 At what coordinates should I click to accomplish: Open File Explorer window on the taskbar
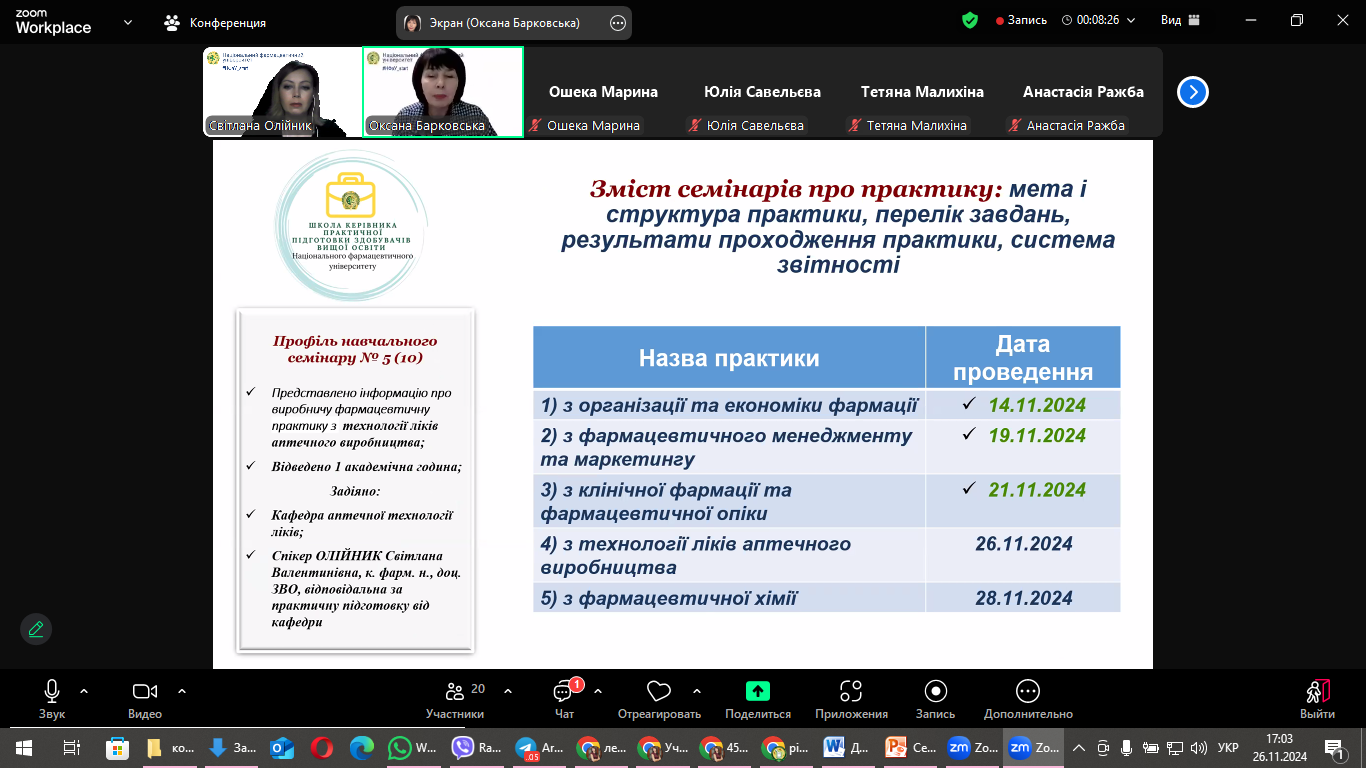[168, 747]
